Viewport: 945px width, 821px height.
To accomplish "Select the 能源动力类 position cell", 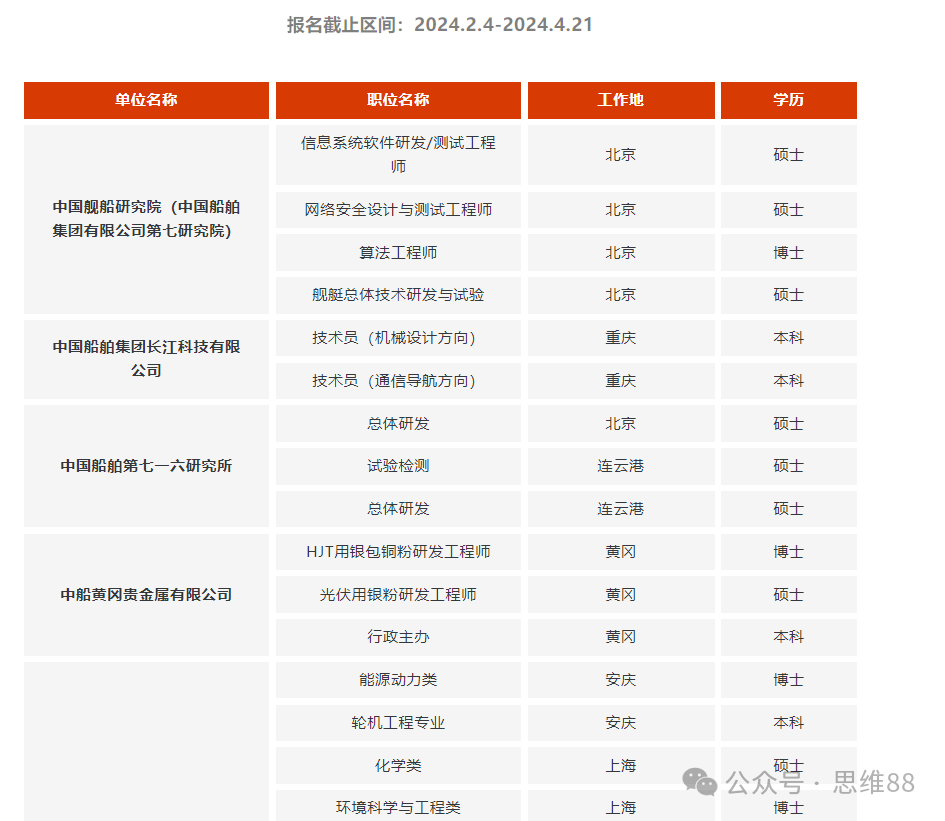I will (x=398, y=680).
